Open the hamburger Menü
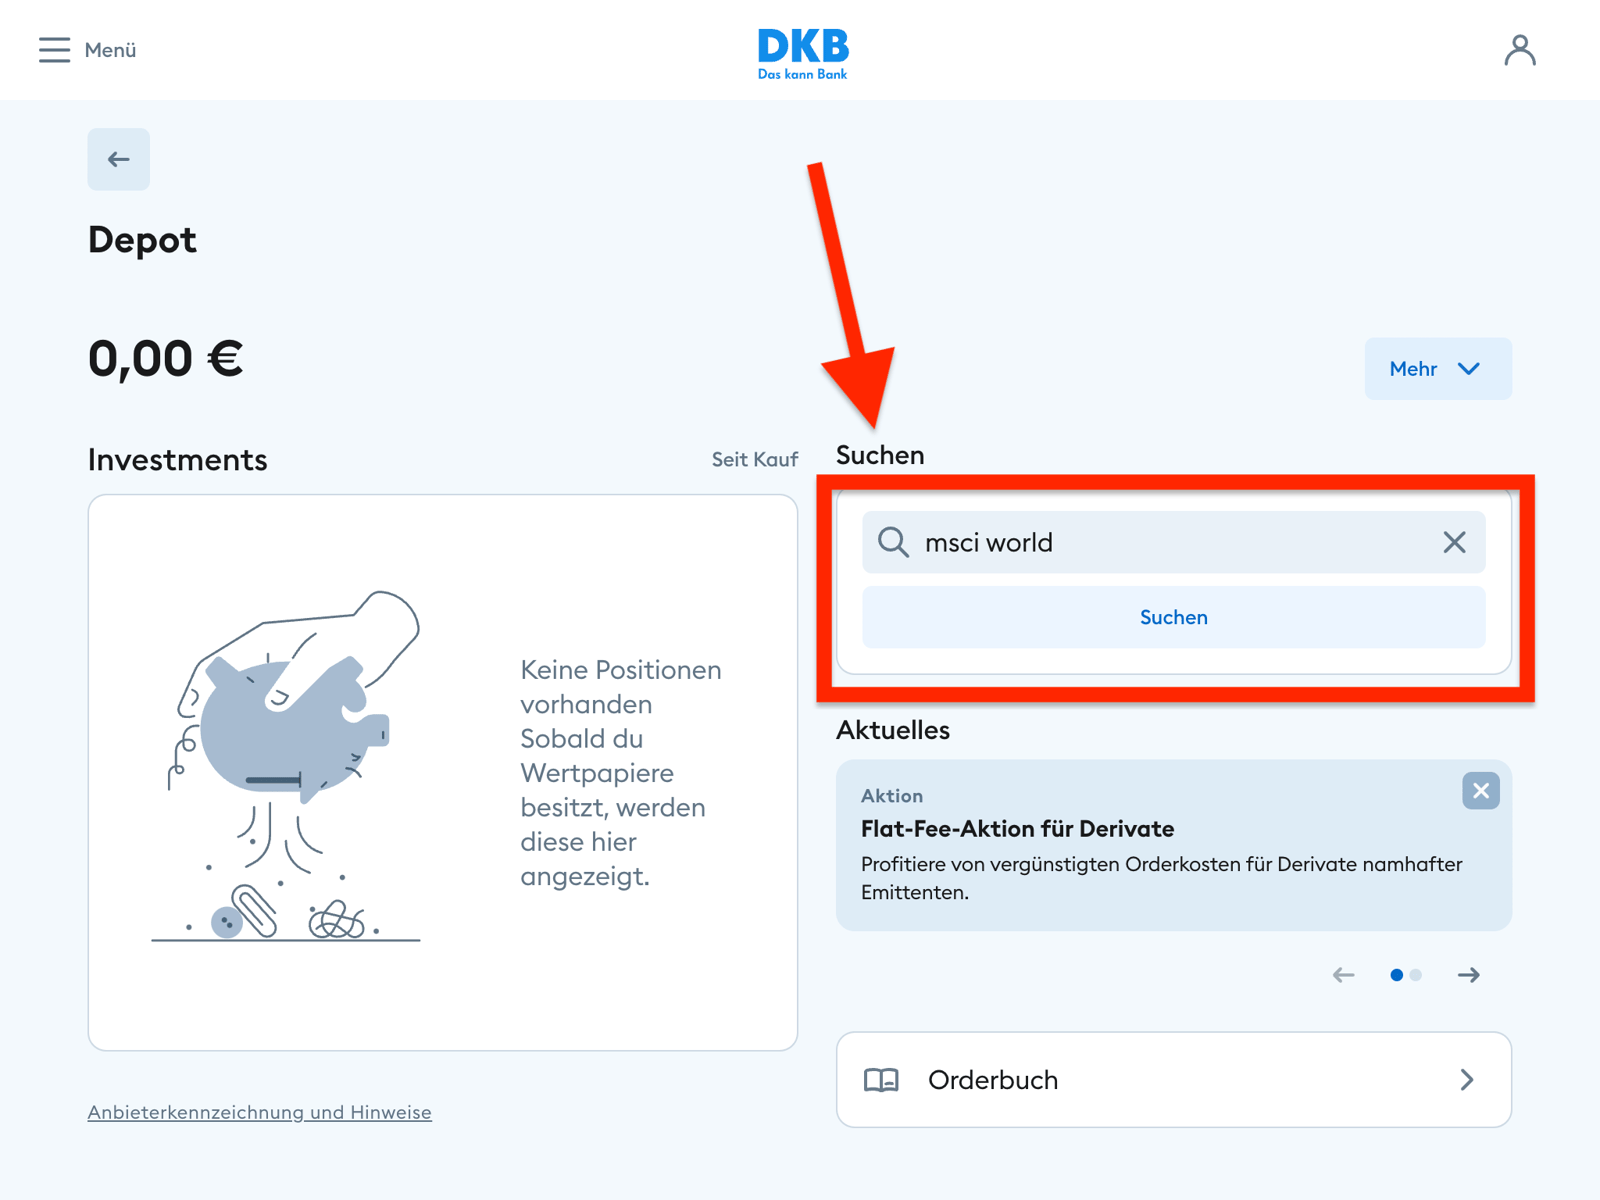The width and height of the screenshot is (1600, 1200). pyautogui.click(x=55, y=50)
